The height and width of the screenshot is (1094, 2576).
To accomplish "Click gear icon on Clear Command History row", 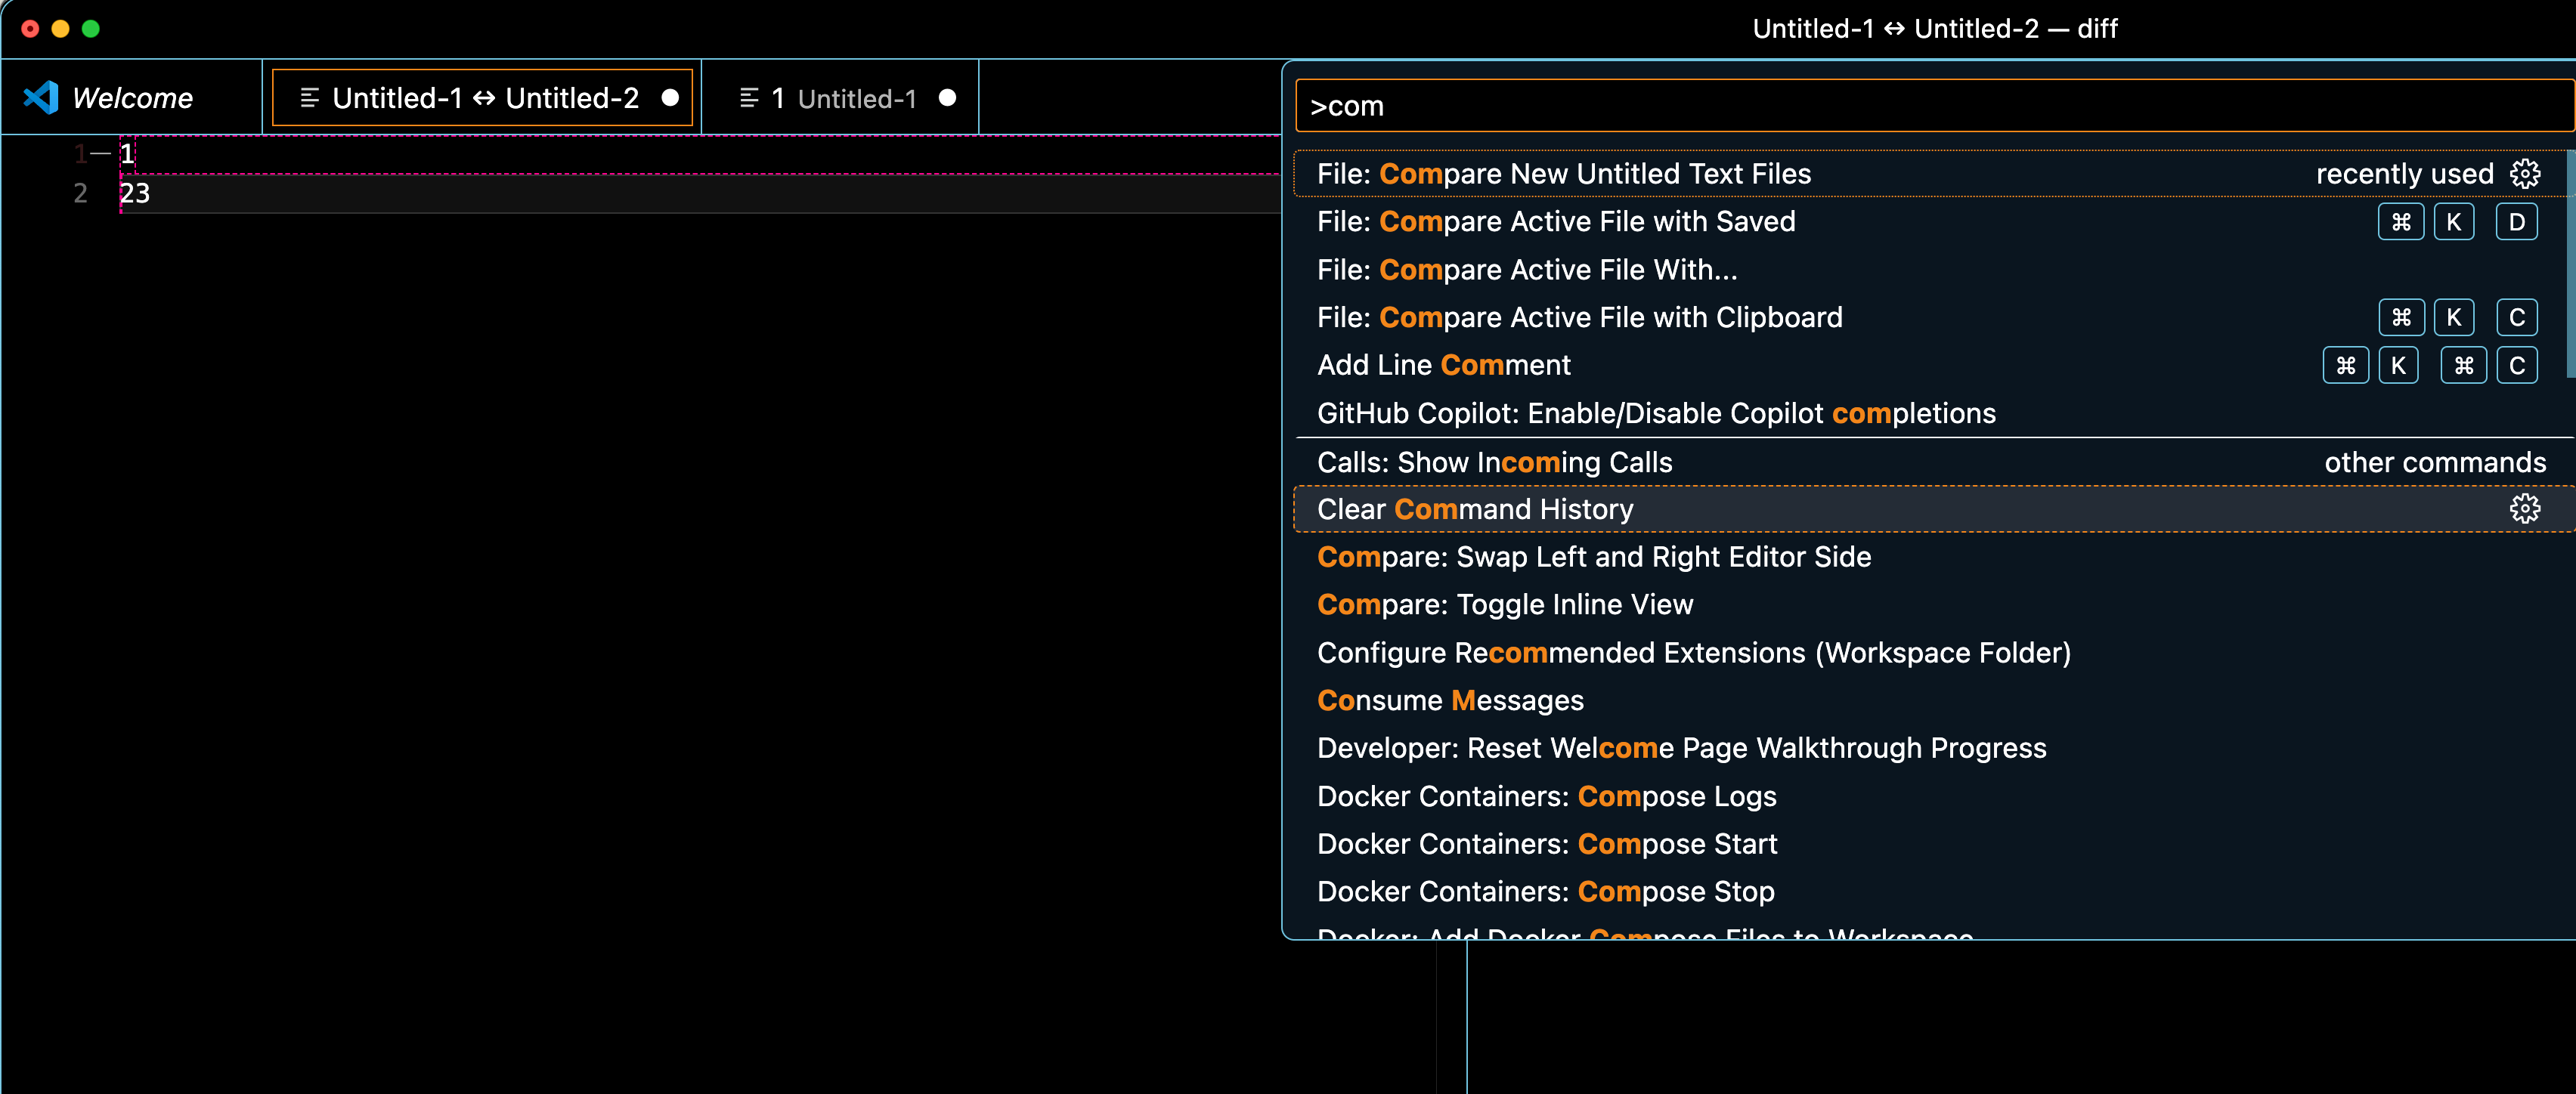I will (2524, 509).
